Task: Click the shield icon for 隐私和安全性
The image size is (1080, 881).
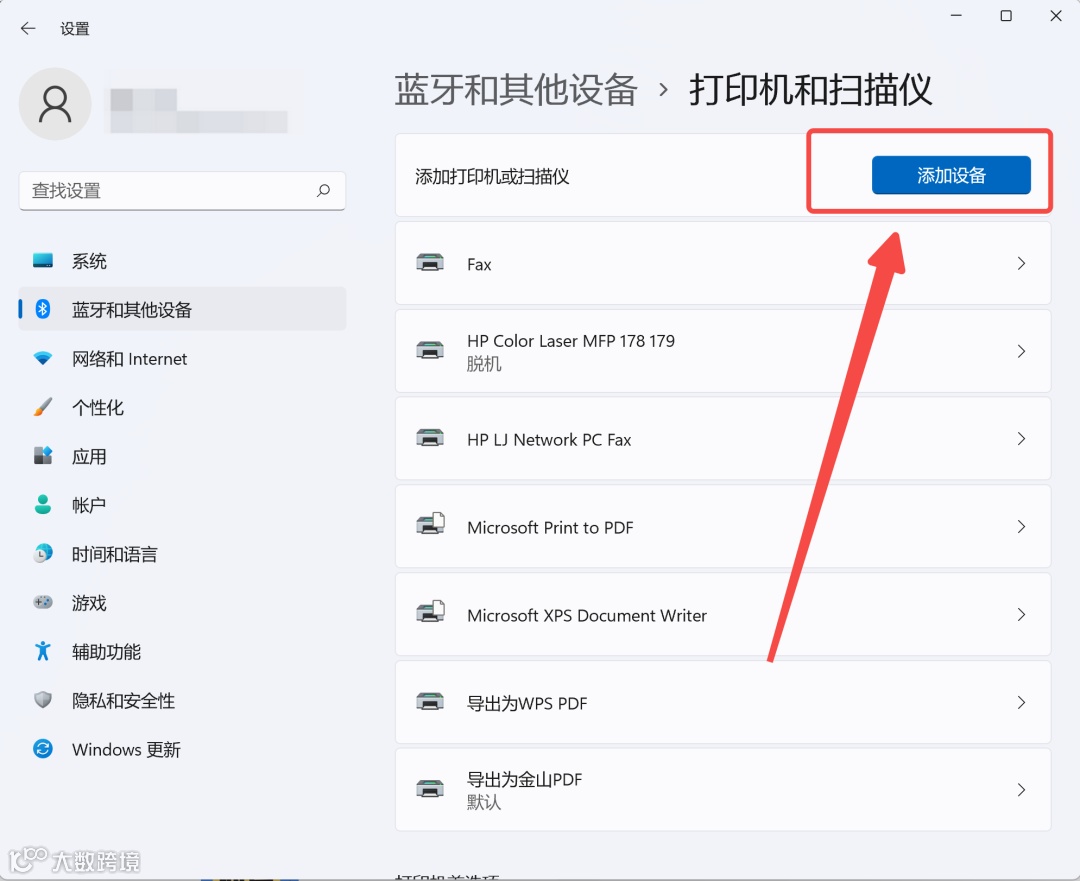Action: click(43, 700)
